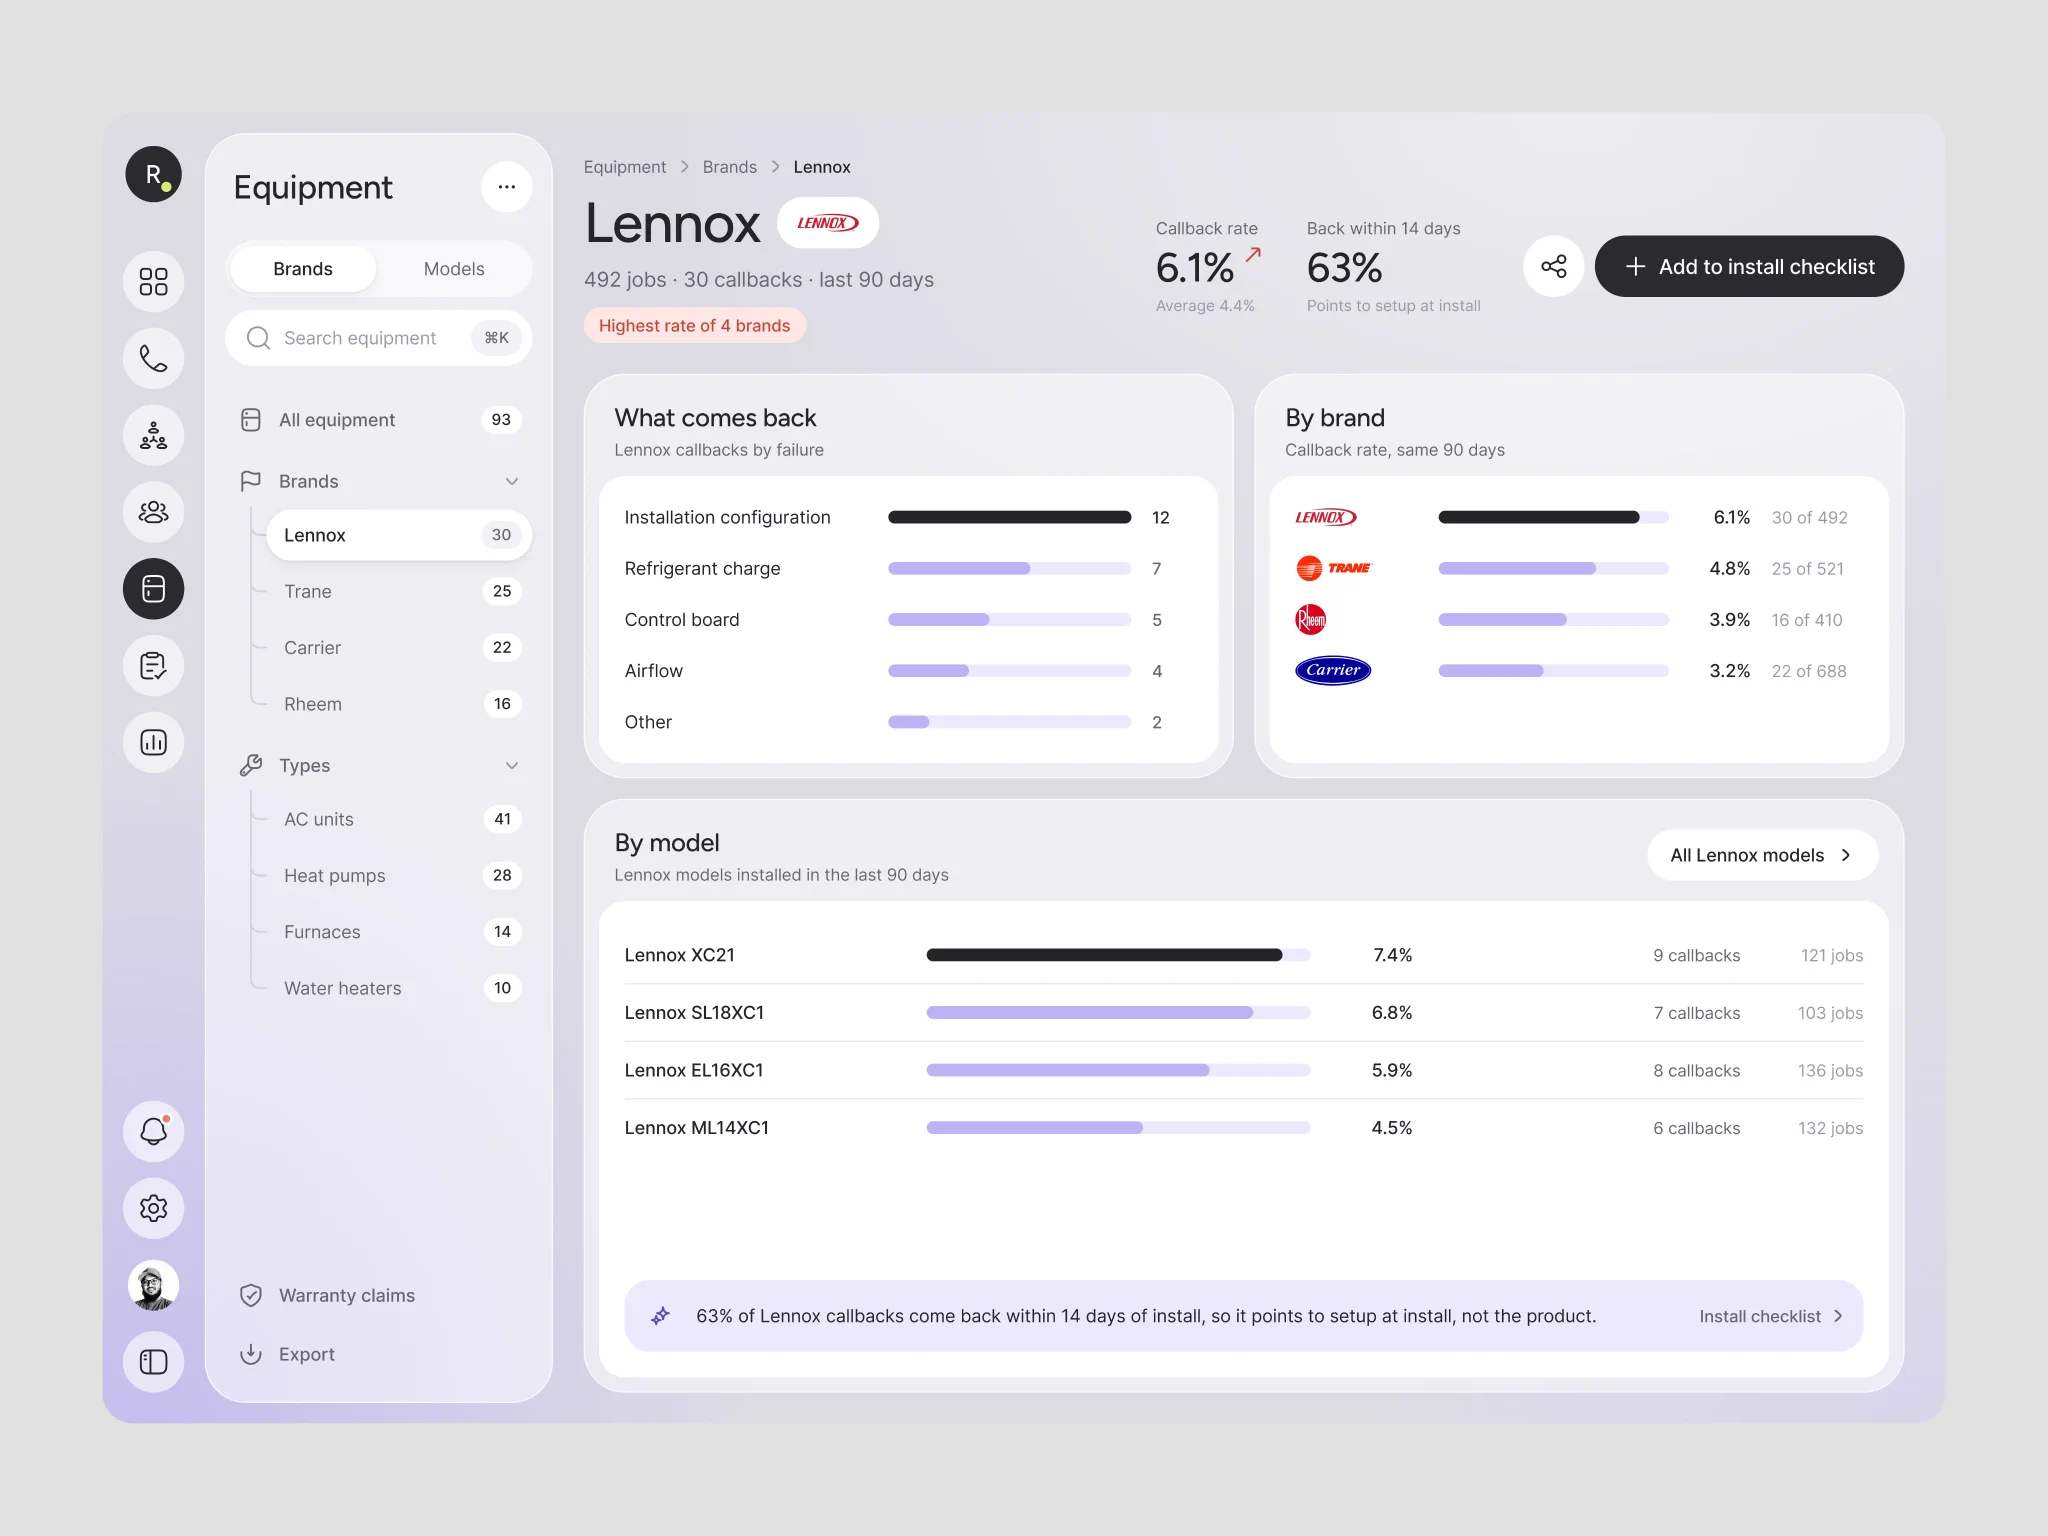The width and height of the screenshot is (2048, 1536).
Task: Select Furnaces type
Action: point(399,932)
